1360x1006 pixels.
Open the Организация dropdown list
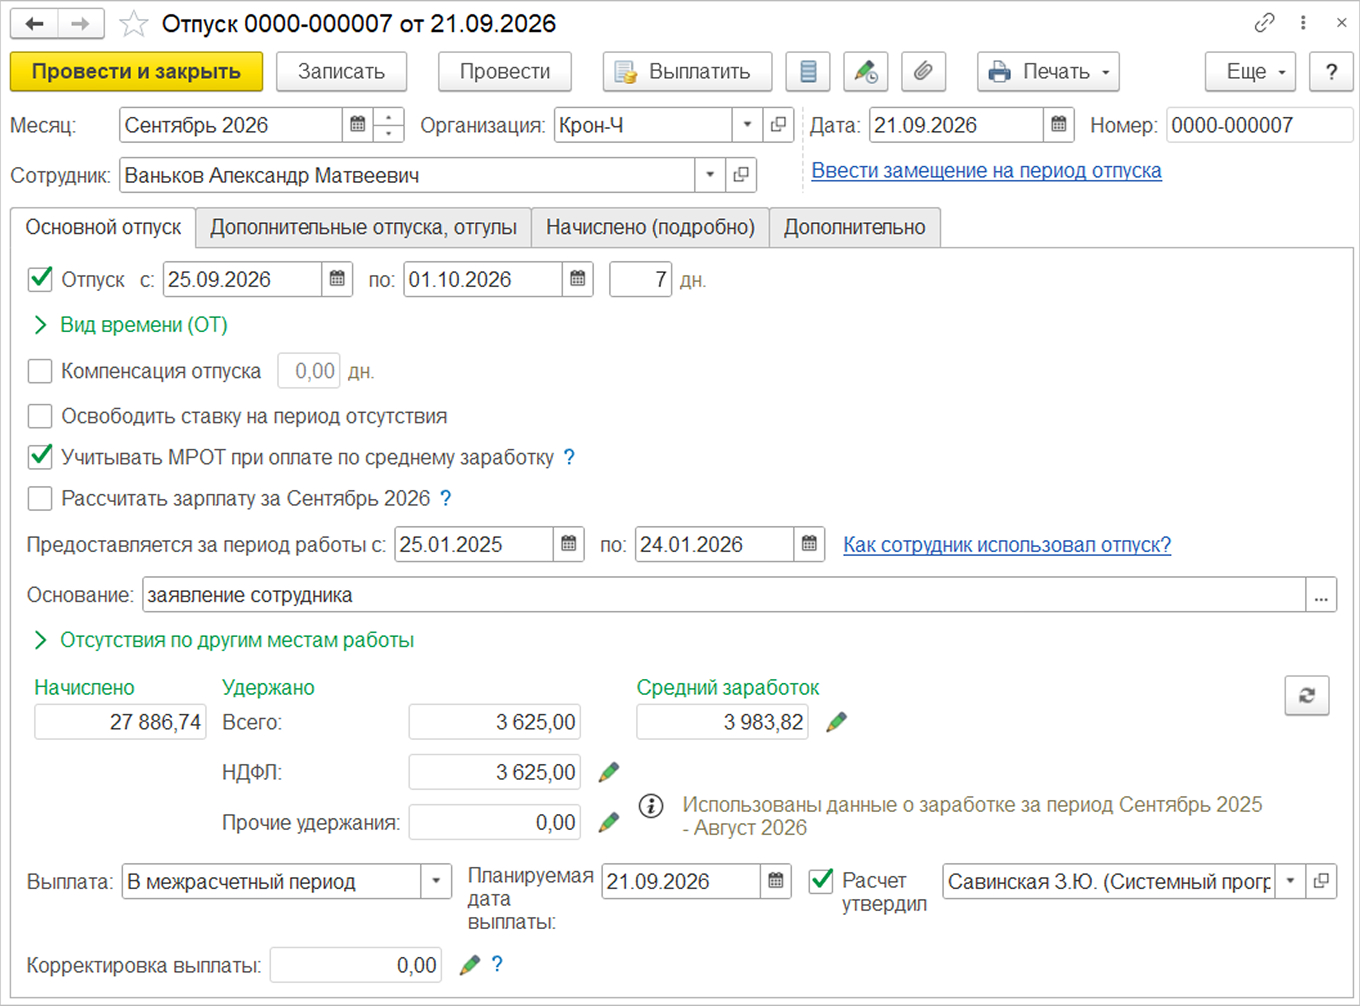[x=747, y=125]
